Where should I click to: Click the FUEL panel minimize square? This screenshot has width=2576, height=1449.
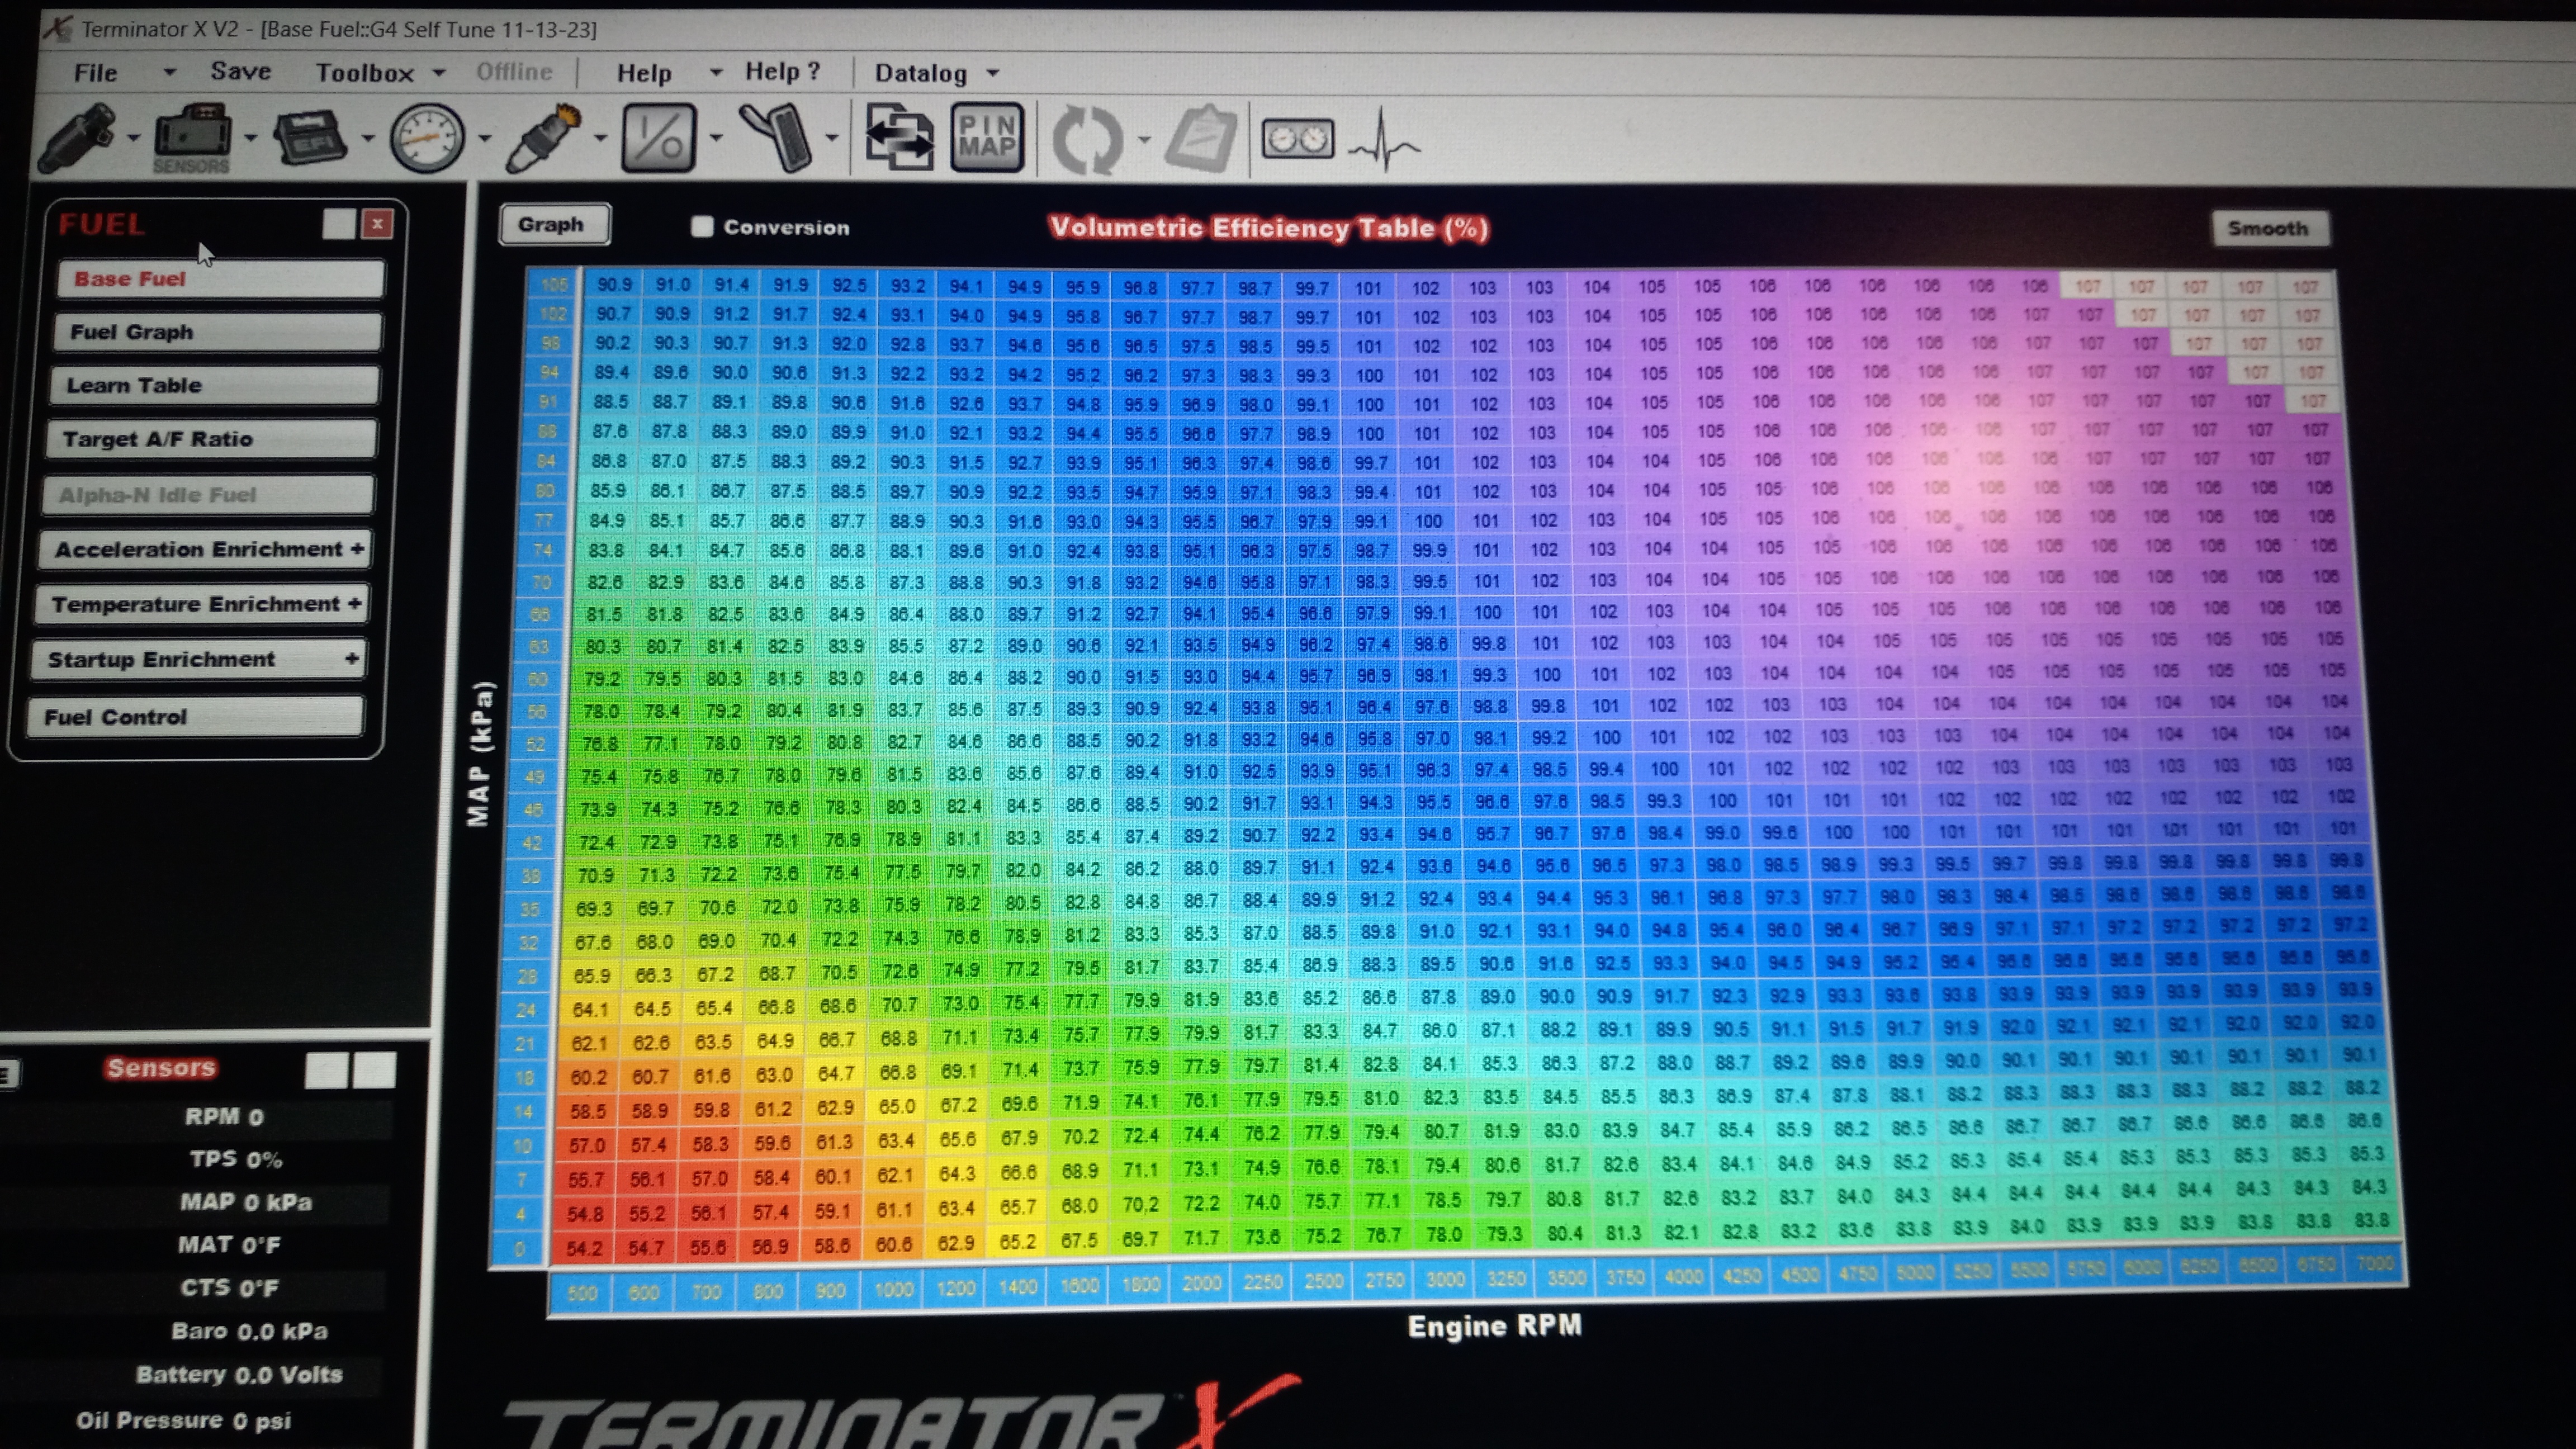(x=339, y=224)
